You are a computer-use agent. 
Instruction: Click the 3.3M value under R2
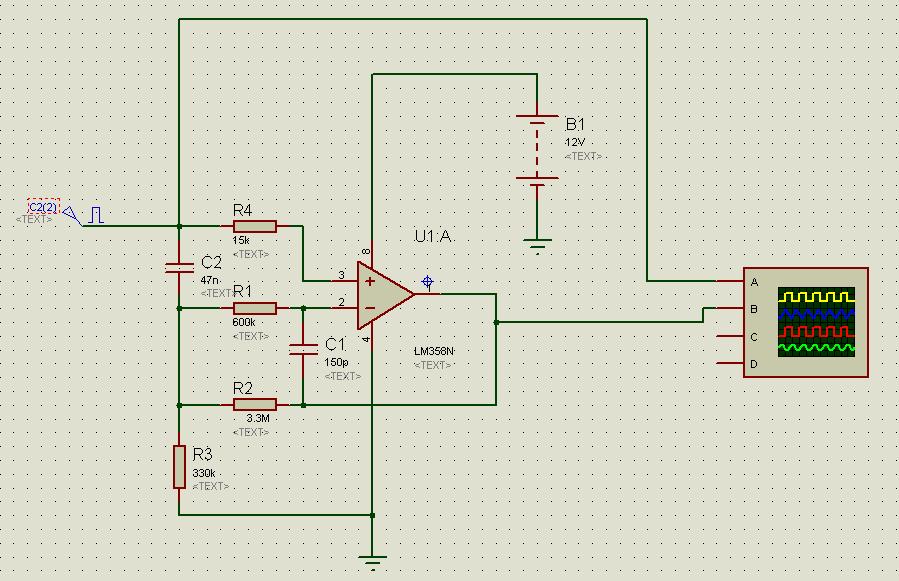coord(258,418)
